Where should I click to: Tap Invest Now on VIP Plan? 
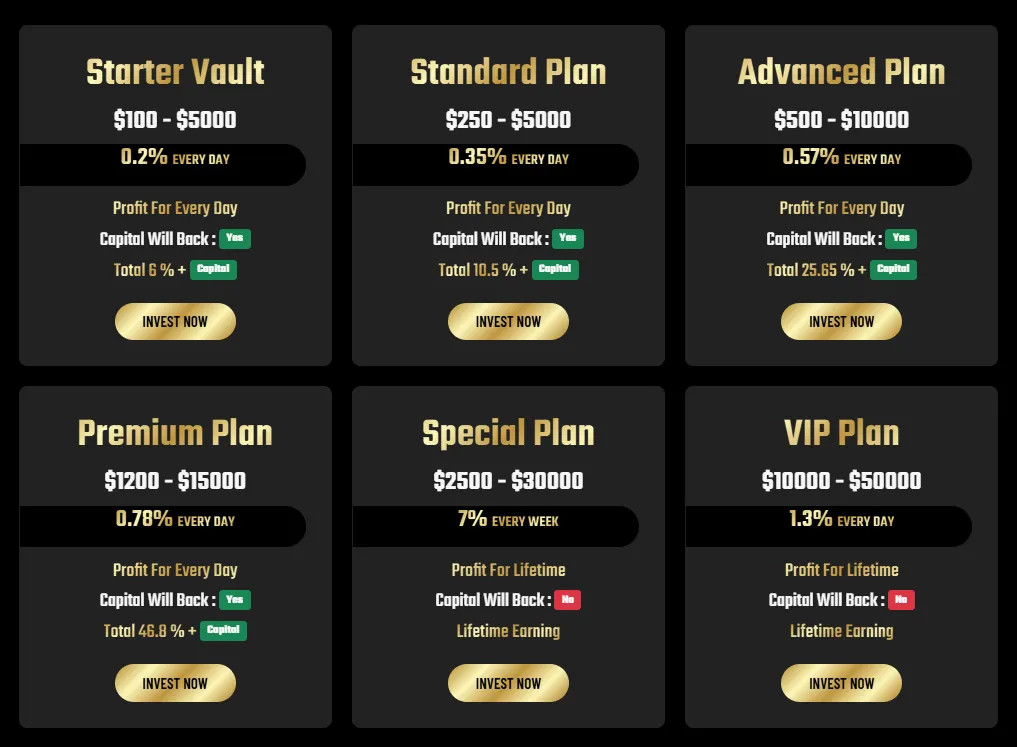841,684
